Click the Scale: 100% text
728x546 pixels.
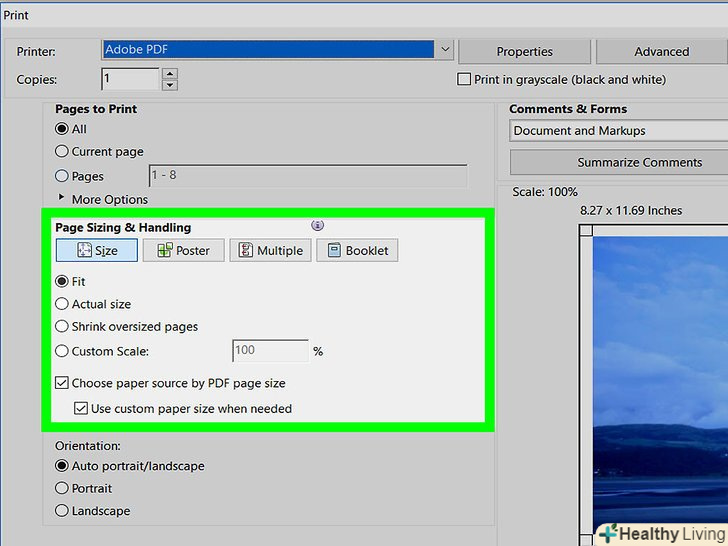tap(545, 192)
